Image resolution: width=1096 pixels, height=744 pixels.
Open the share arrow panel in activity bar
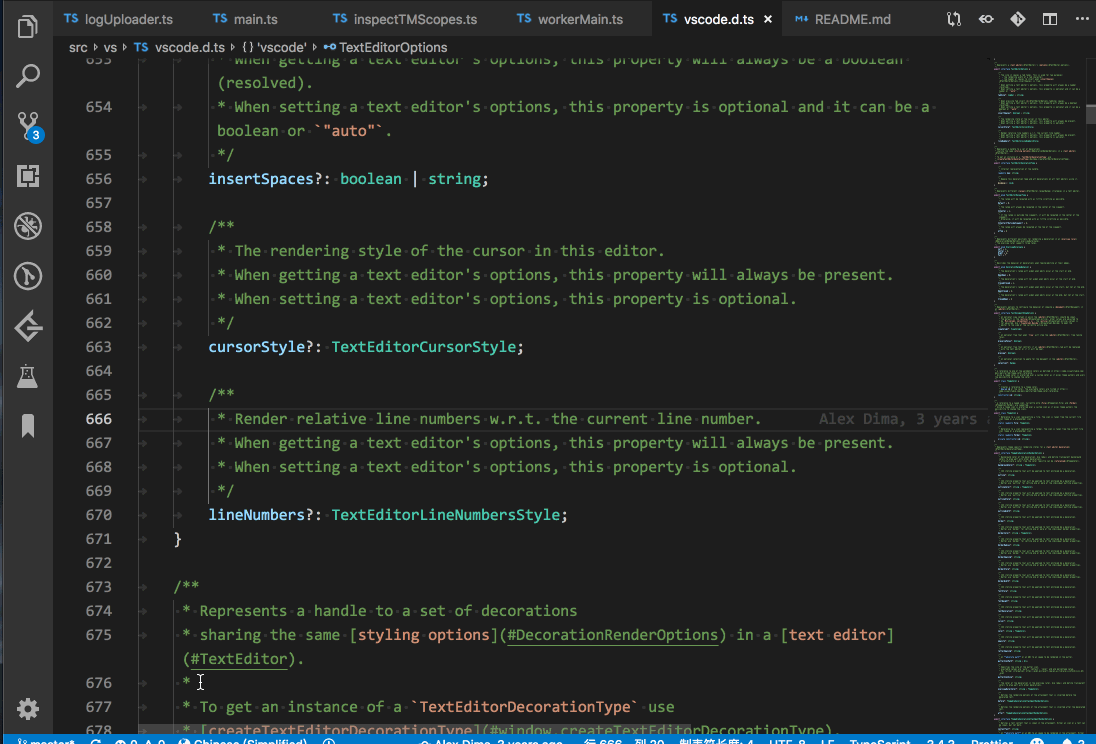[27, 327]
